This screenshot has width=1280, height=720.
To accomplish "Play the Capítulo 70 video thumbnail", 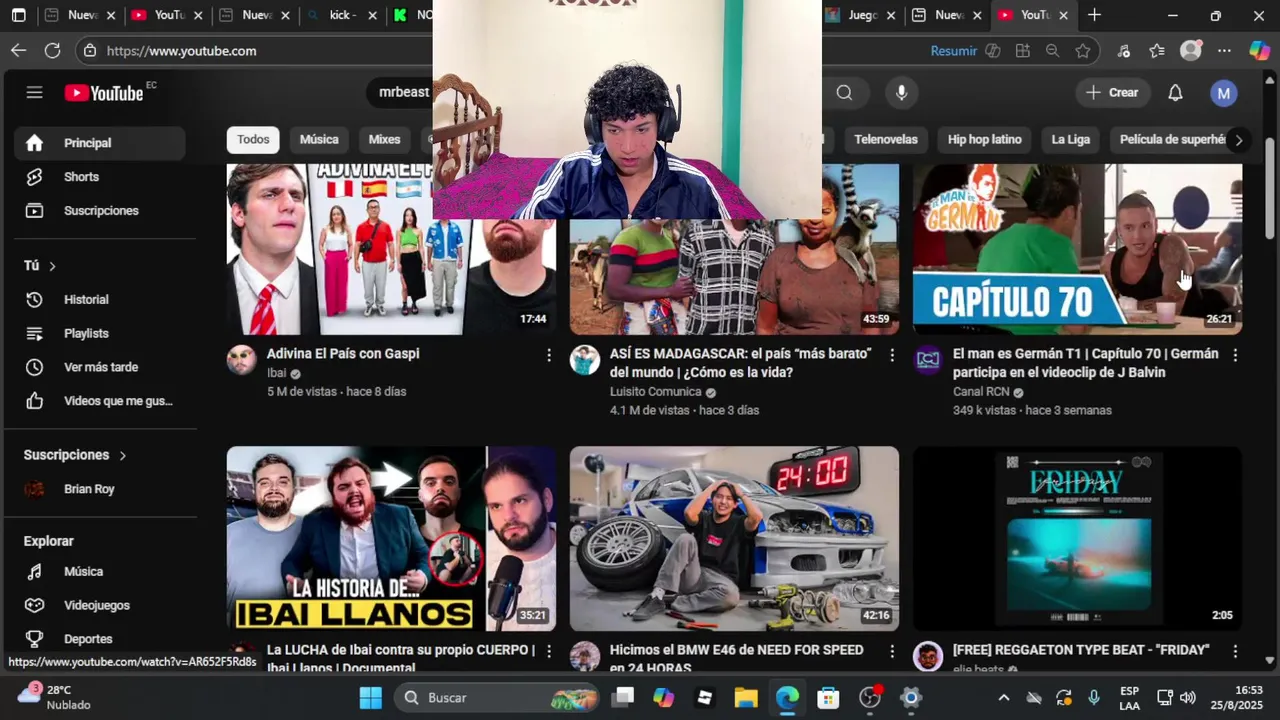I will (1077, 249).
